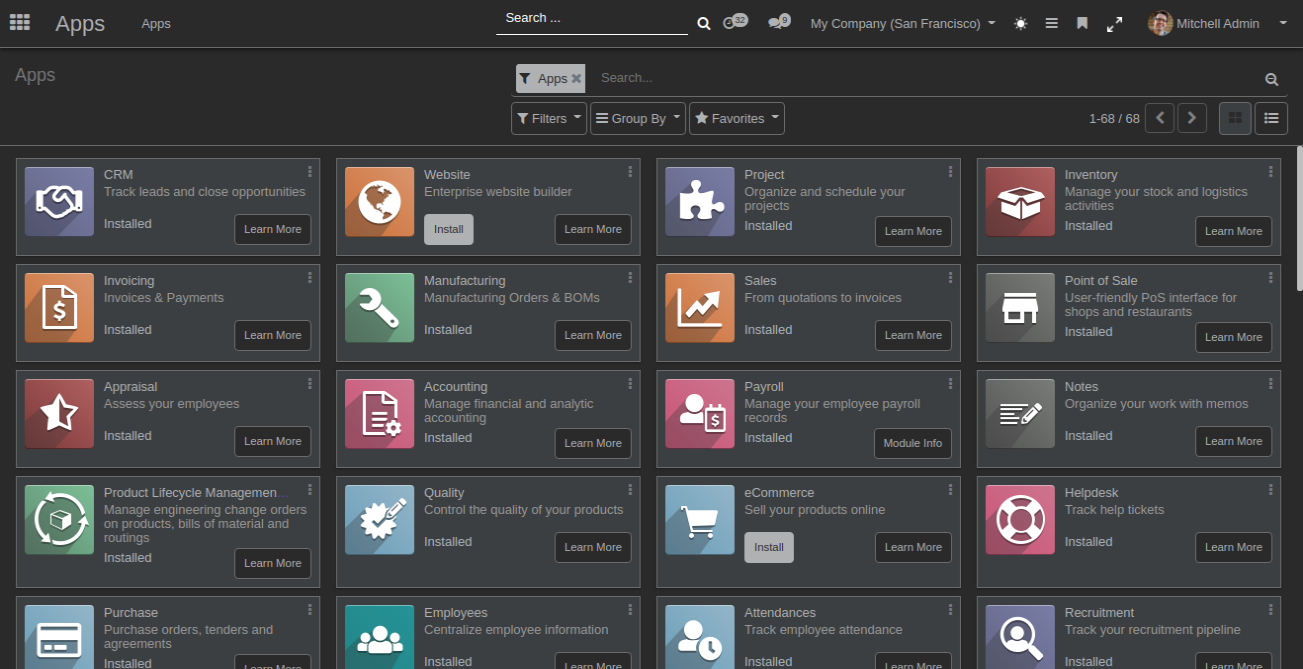
Task: Click Module Info on Payroll card
Action: tap(913, 443)
